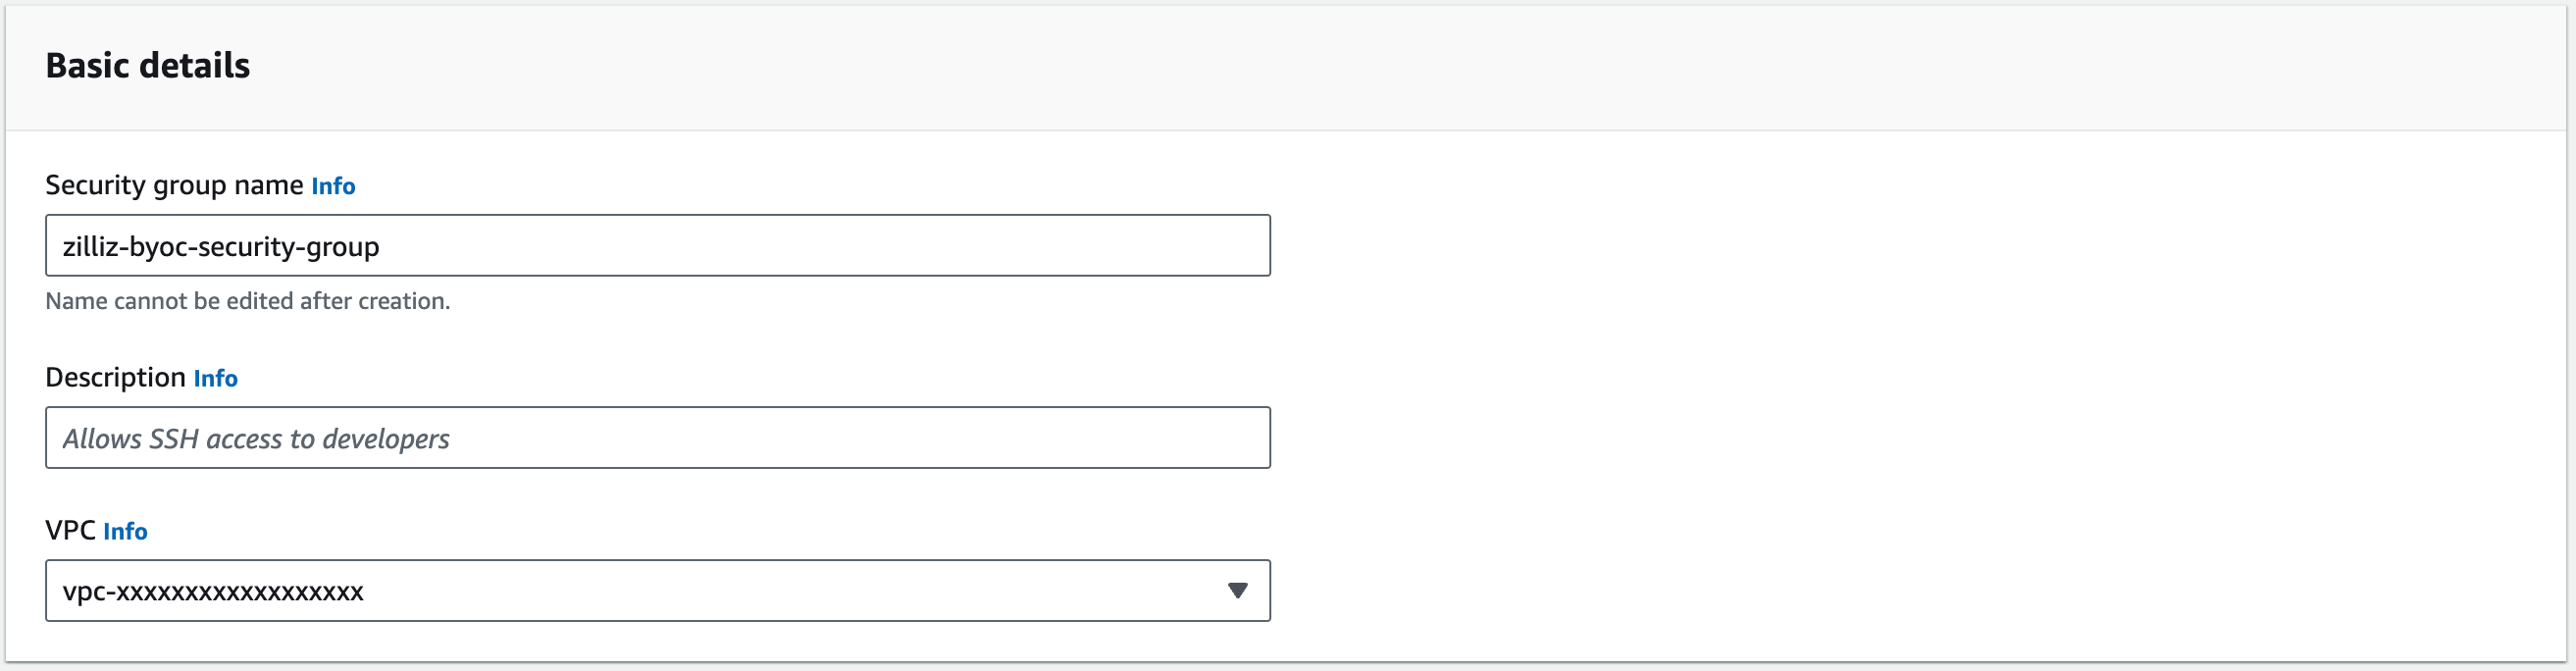Click the Description field label

point(115,377)
